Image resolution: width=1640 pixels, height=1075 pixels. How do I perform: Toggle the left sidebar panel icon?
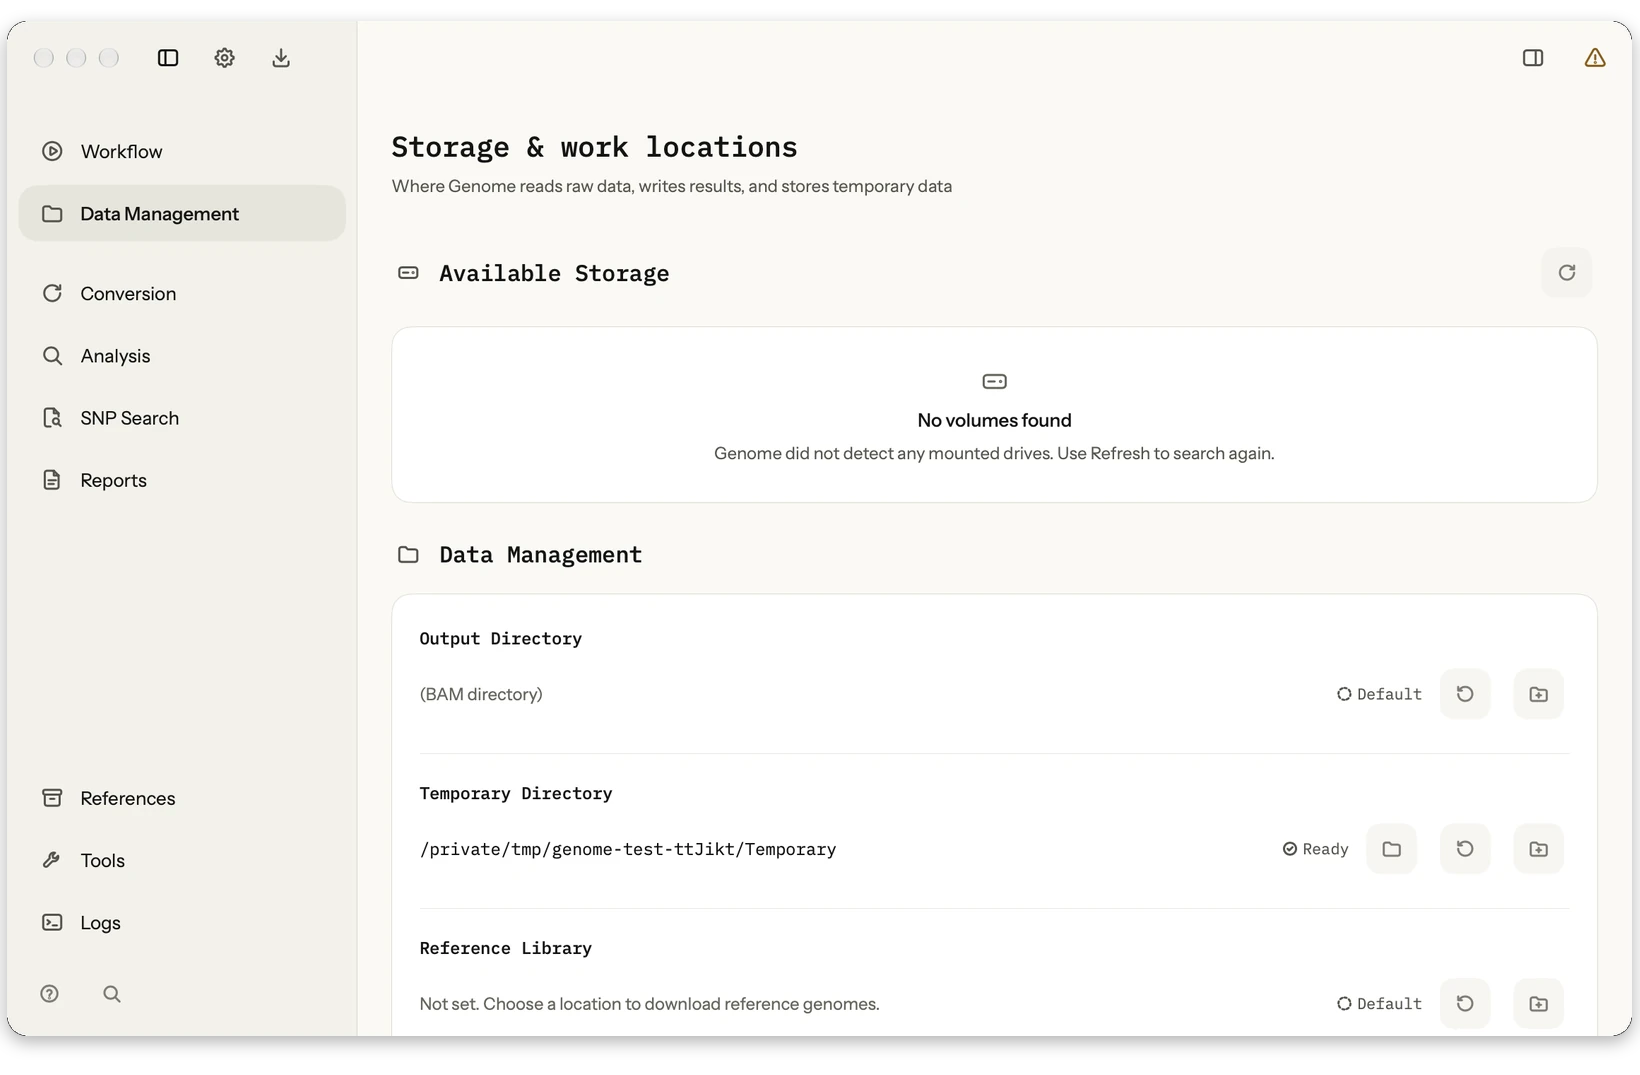tap(168, 58)
